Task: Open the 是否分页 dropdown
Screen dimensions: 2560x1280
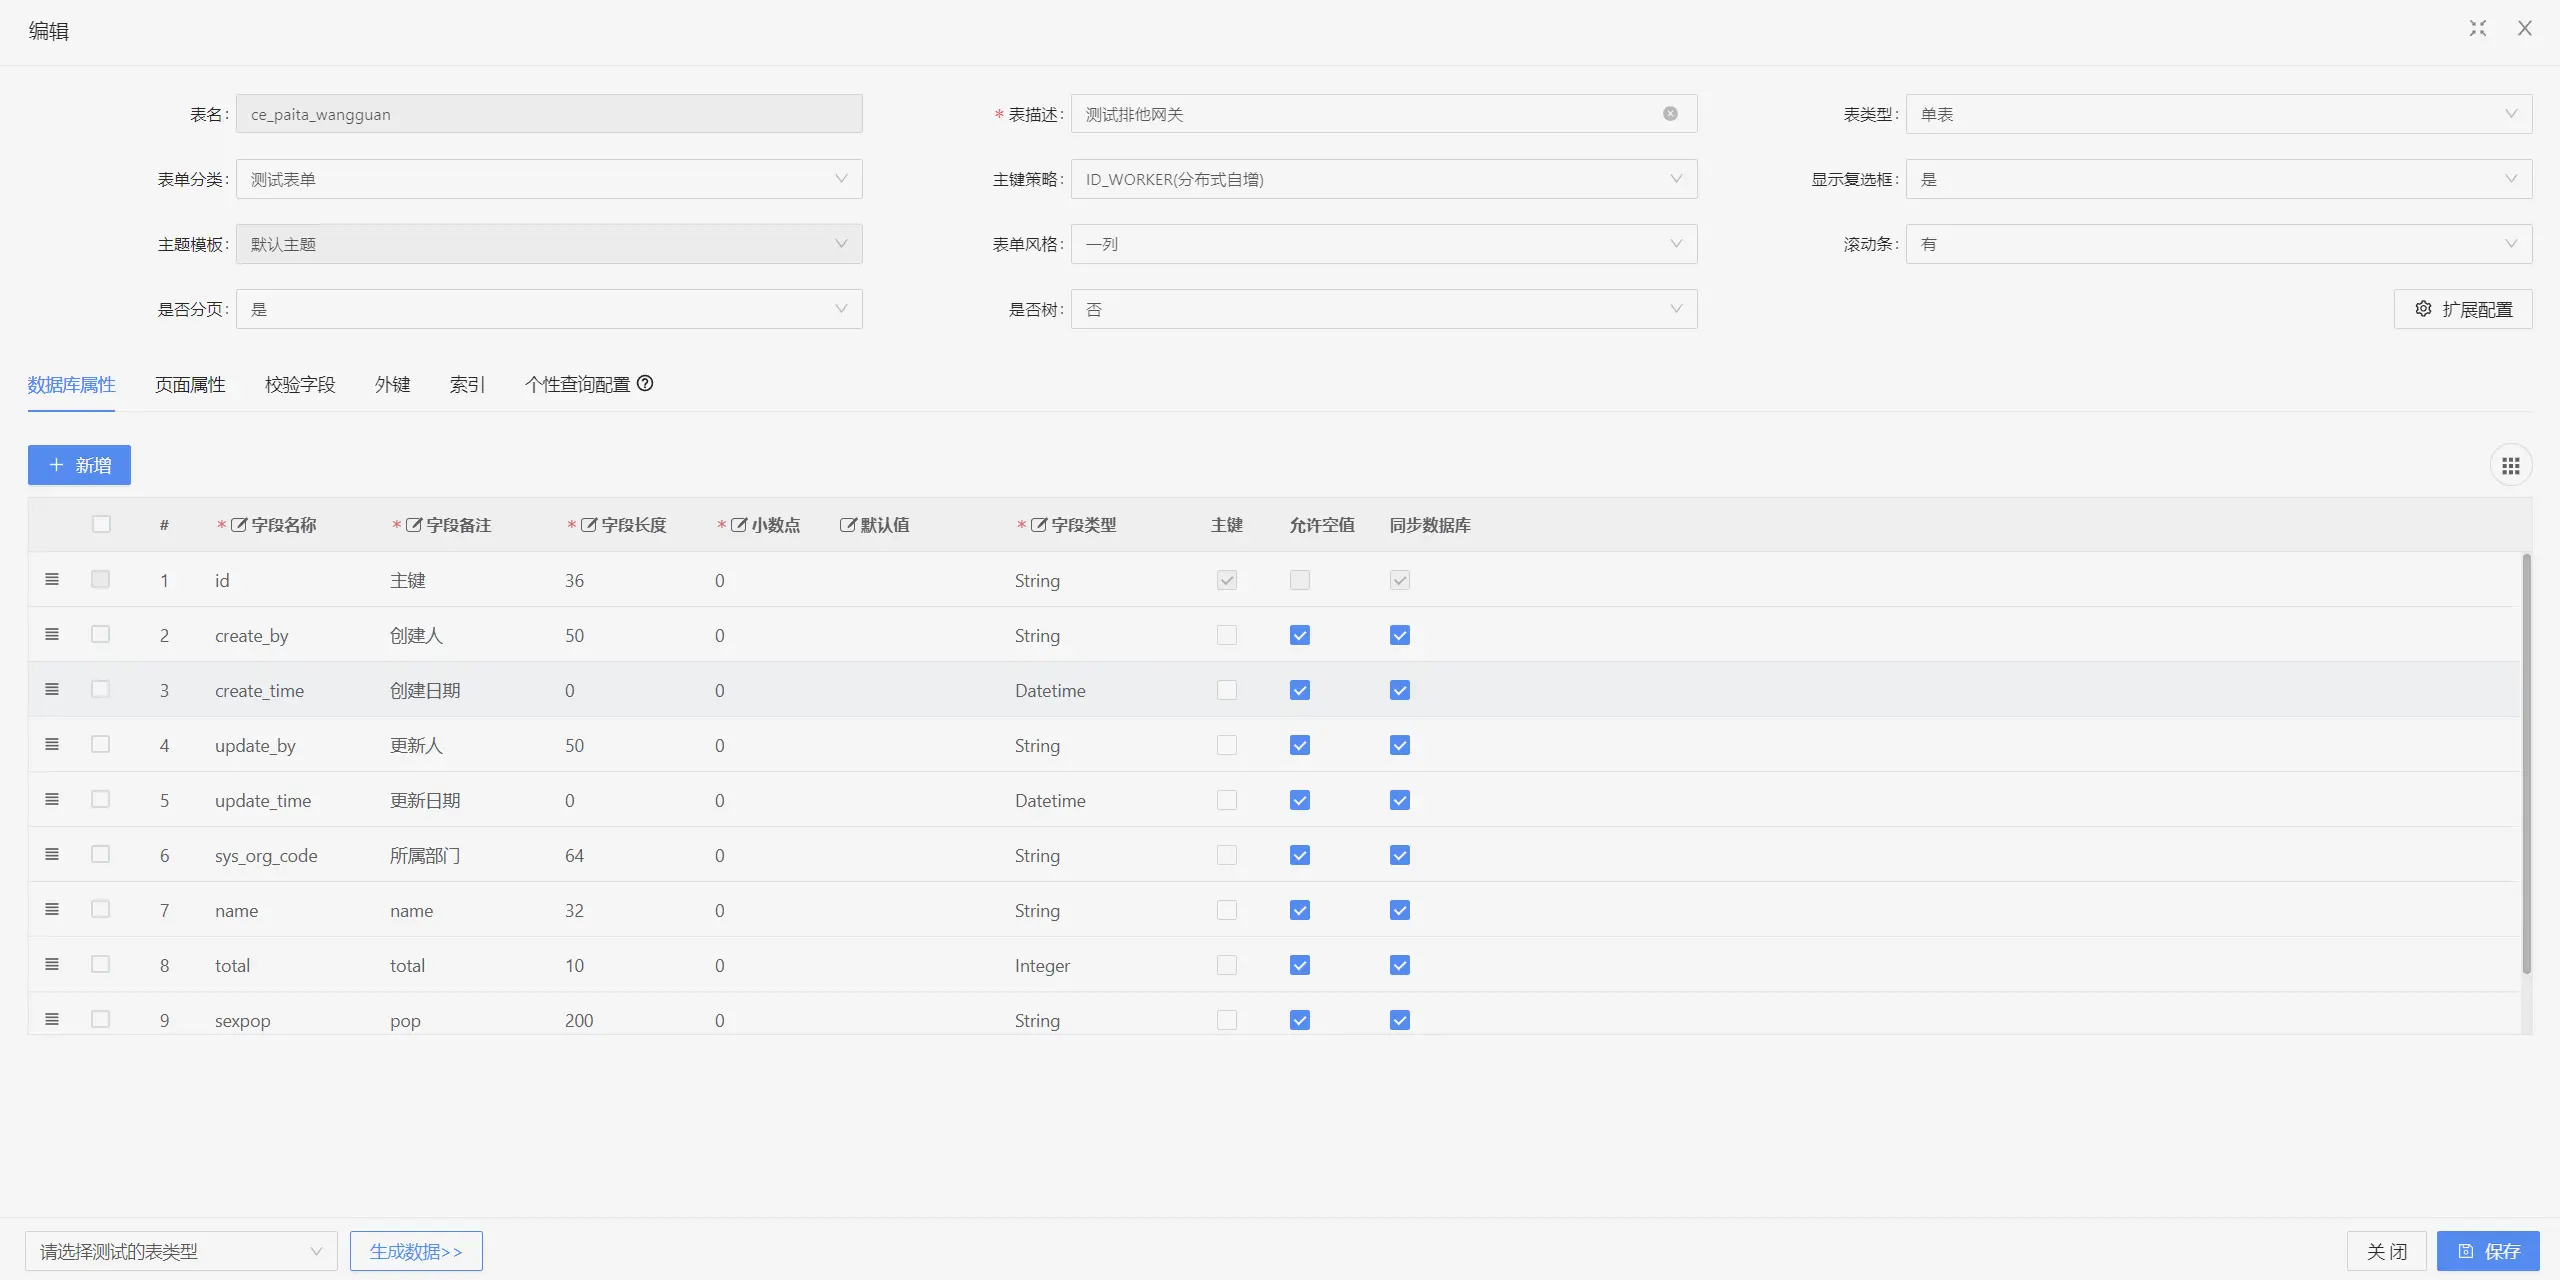Action: click(549, 309)
